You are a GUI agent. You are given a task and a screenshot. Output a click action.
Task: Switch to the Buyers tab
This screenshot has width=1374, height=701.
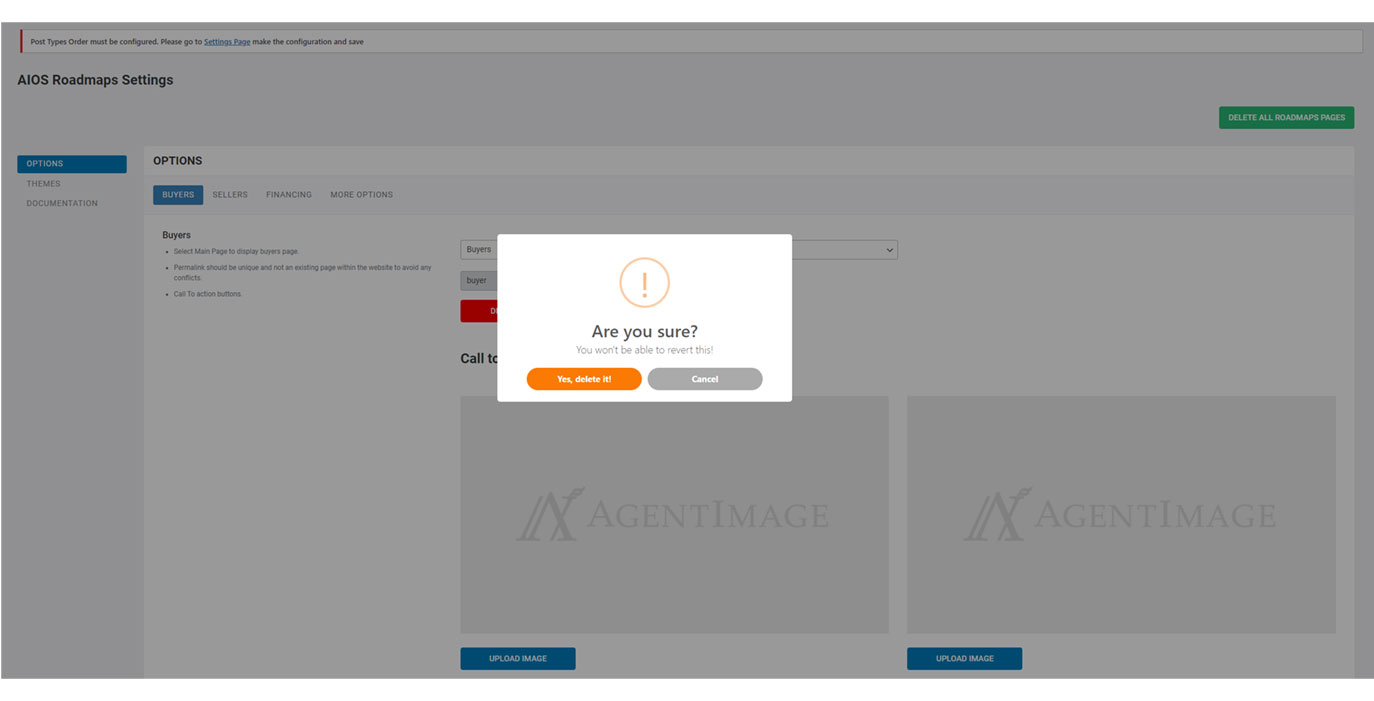178,195
